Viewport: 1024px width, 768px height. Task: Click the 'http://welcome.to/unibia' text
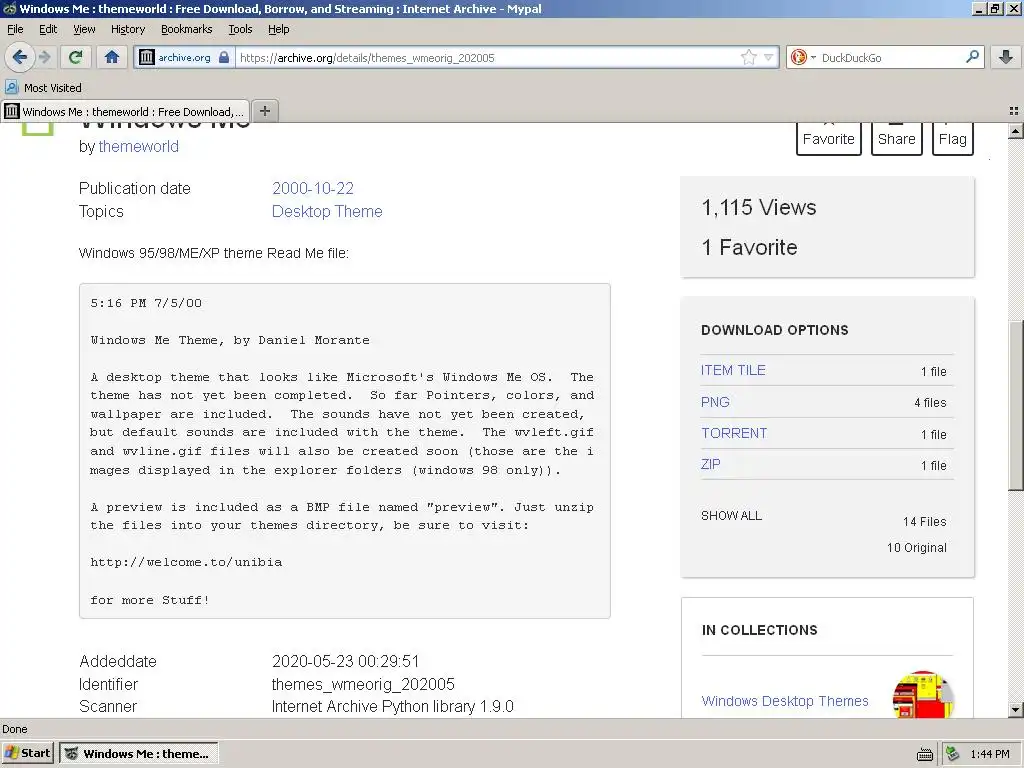(x=186, y=562)
